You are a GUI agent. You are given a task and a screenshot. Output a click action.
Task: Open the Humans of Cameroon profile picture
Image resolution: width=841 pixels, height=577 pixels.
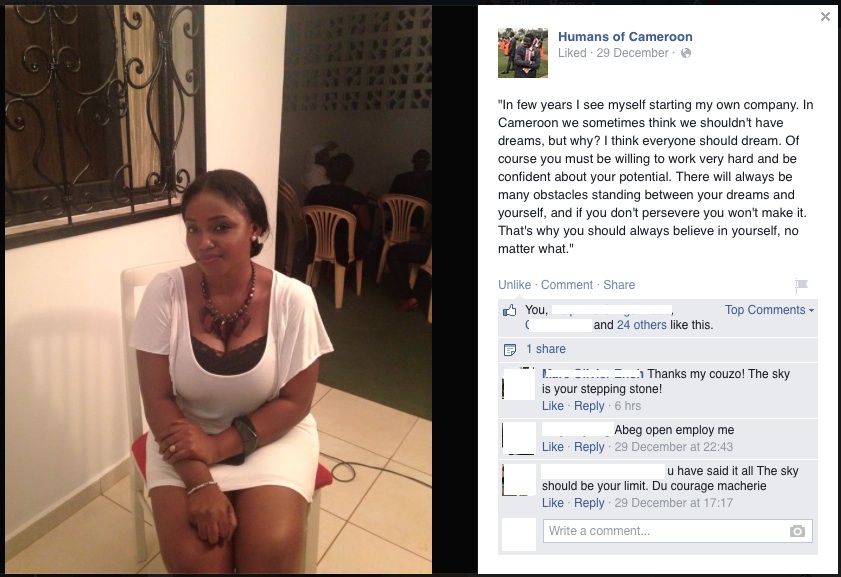pos(523,53)
